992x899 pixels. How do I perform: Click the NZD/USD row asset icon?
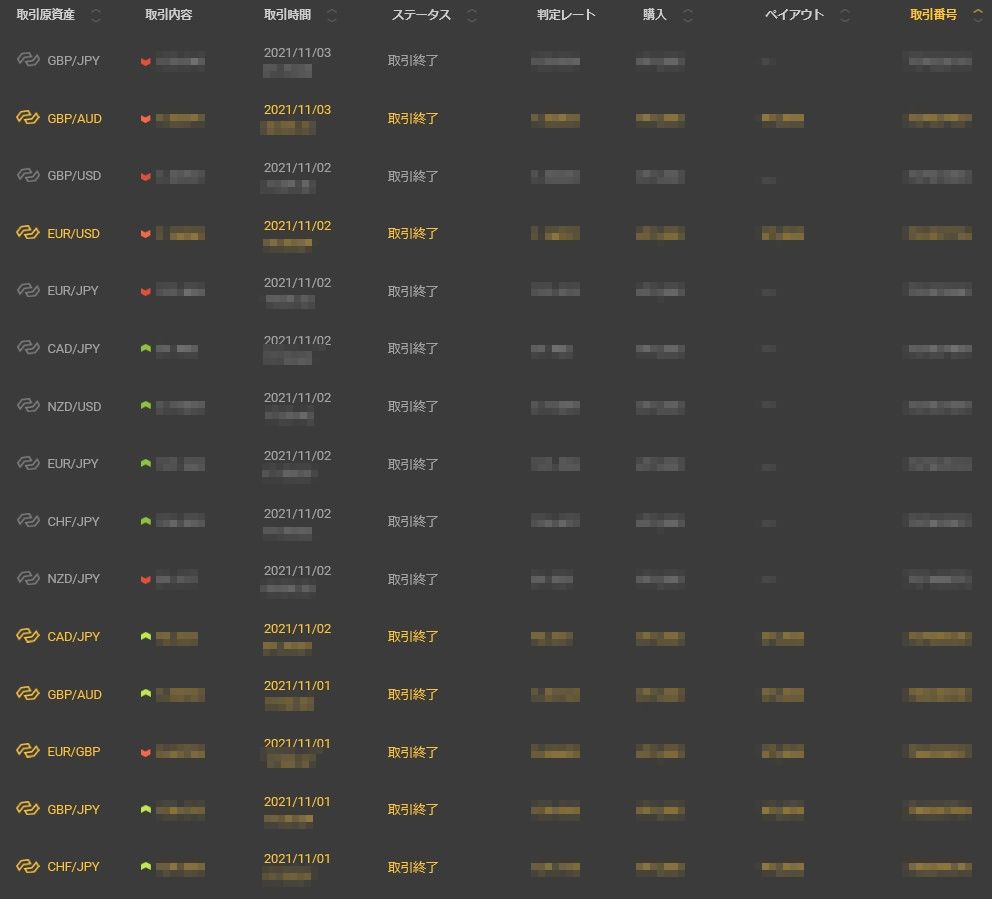pos(28,406)
